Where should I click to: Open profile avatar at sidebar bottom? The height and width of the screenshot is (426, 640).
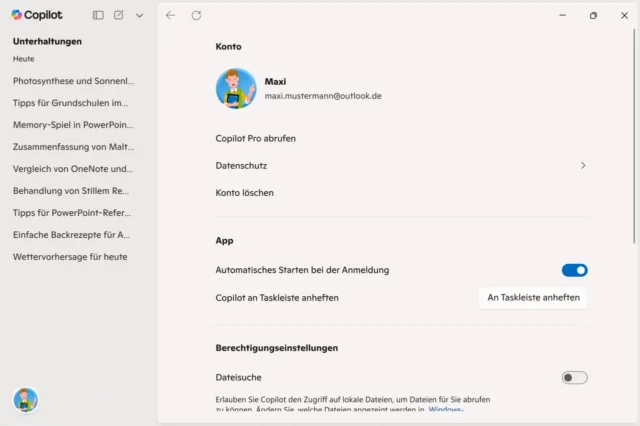pyautogui.click(x=26, y=400)
